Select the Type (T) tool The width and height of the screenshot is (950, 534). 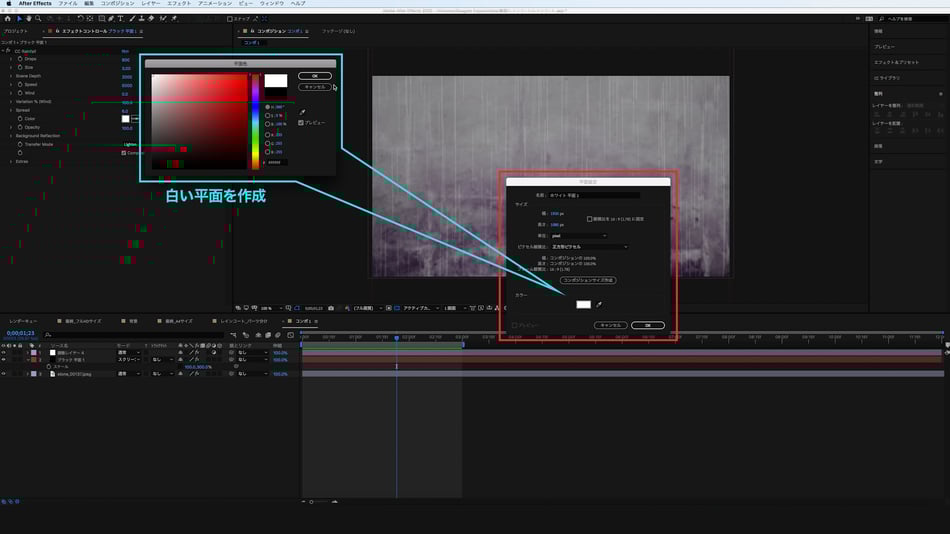tap(121, 18)
